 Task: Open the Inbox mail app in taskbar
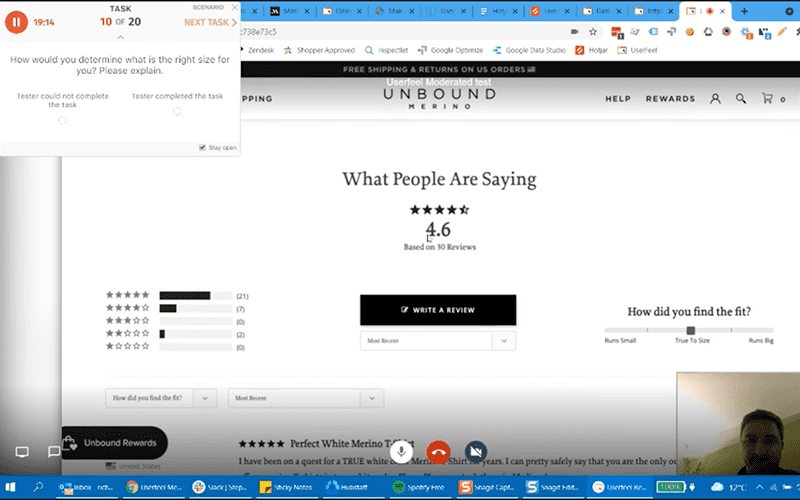tap(86, 487)
